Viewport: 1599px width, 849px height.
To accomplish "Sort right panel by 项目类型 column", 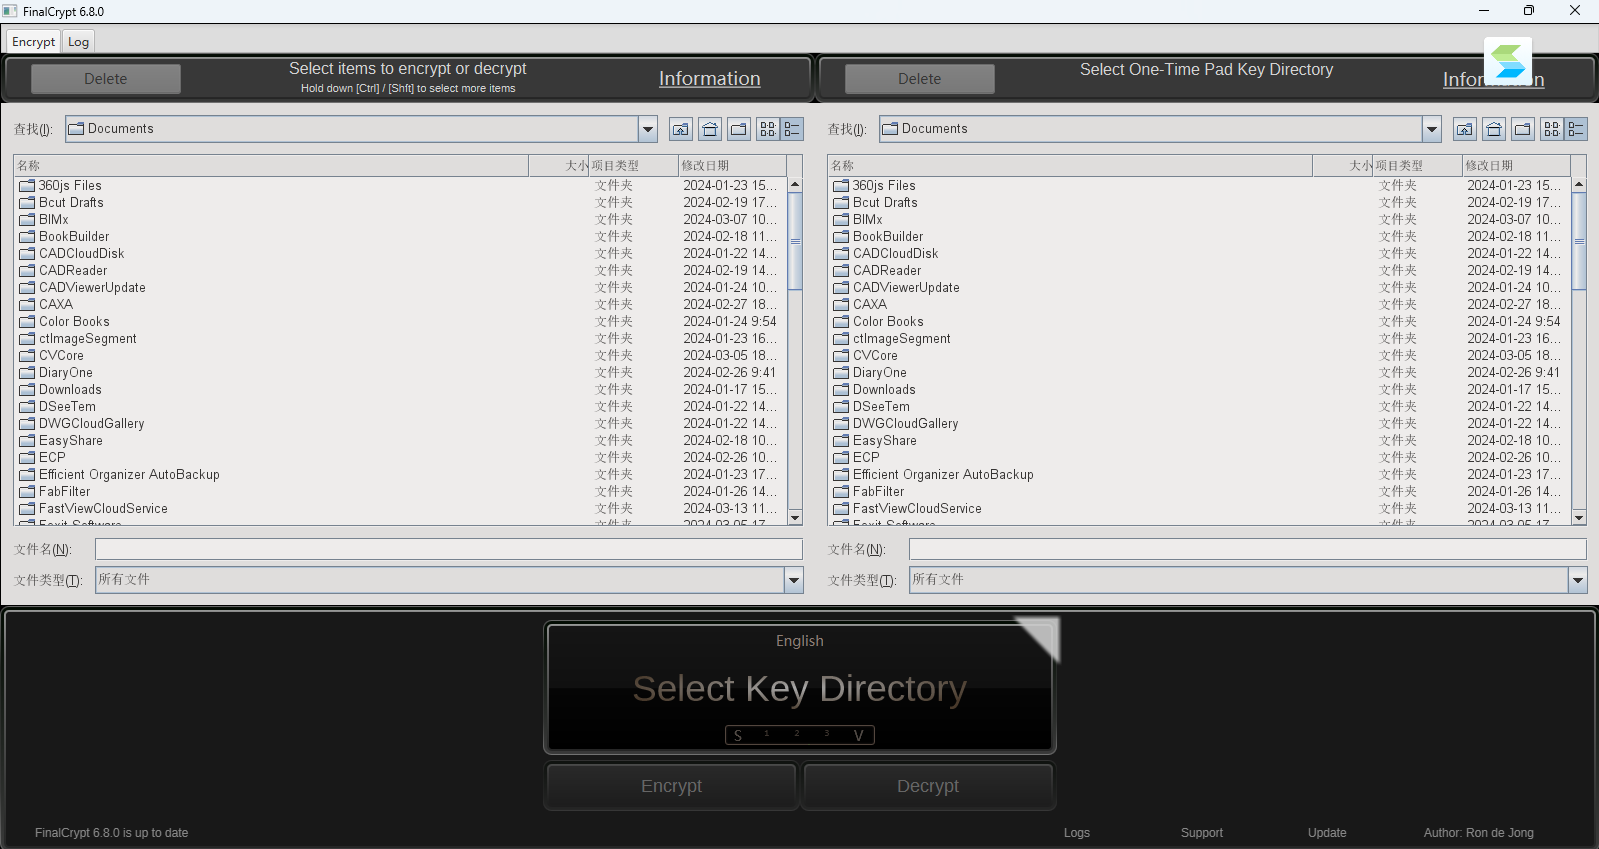I will tap(1417, 166).
